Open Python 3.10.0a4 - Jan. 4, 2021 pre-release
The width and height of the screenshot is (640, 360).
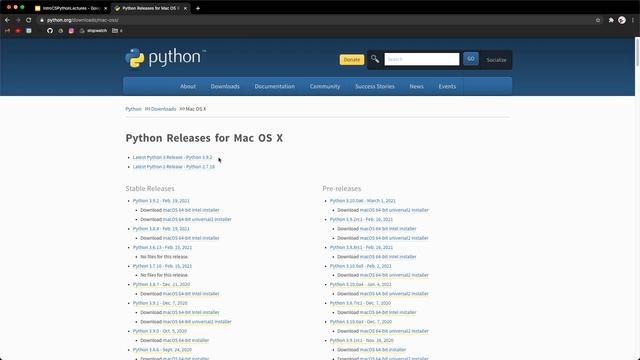click(360, 284)
